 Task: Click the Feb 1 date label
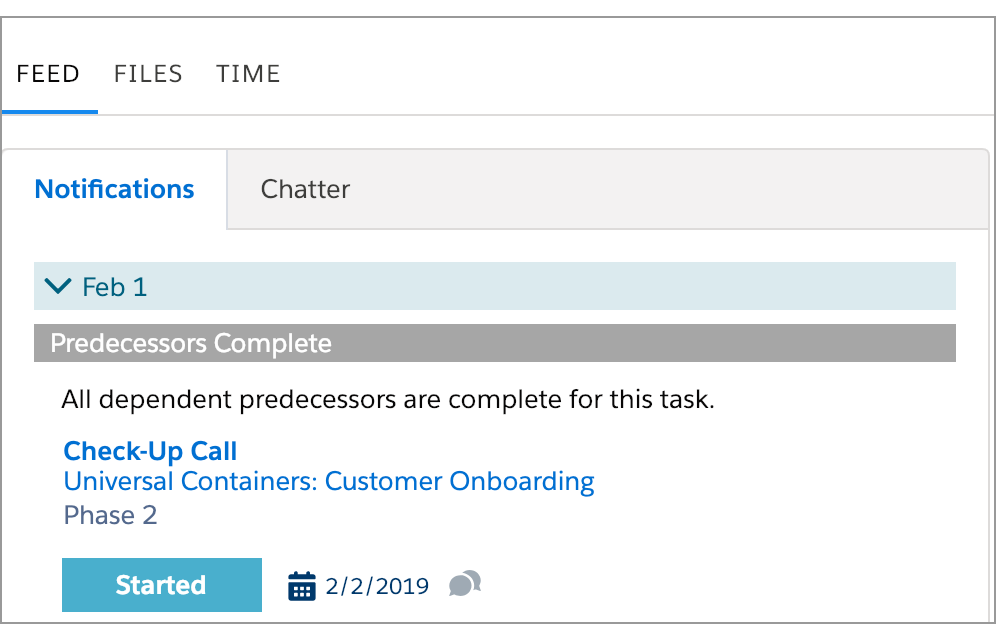(115, 287)
